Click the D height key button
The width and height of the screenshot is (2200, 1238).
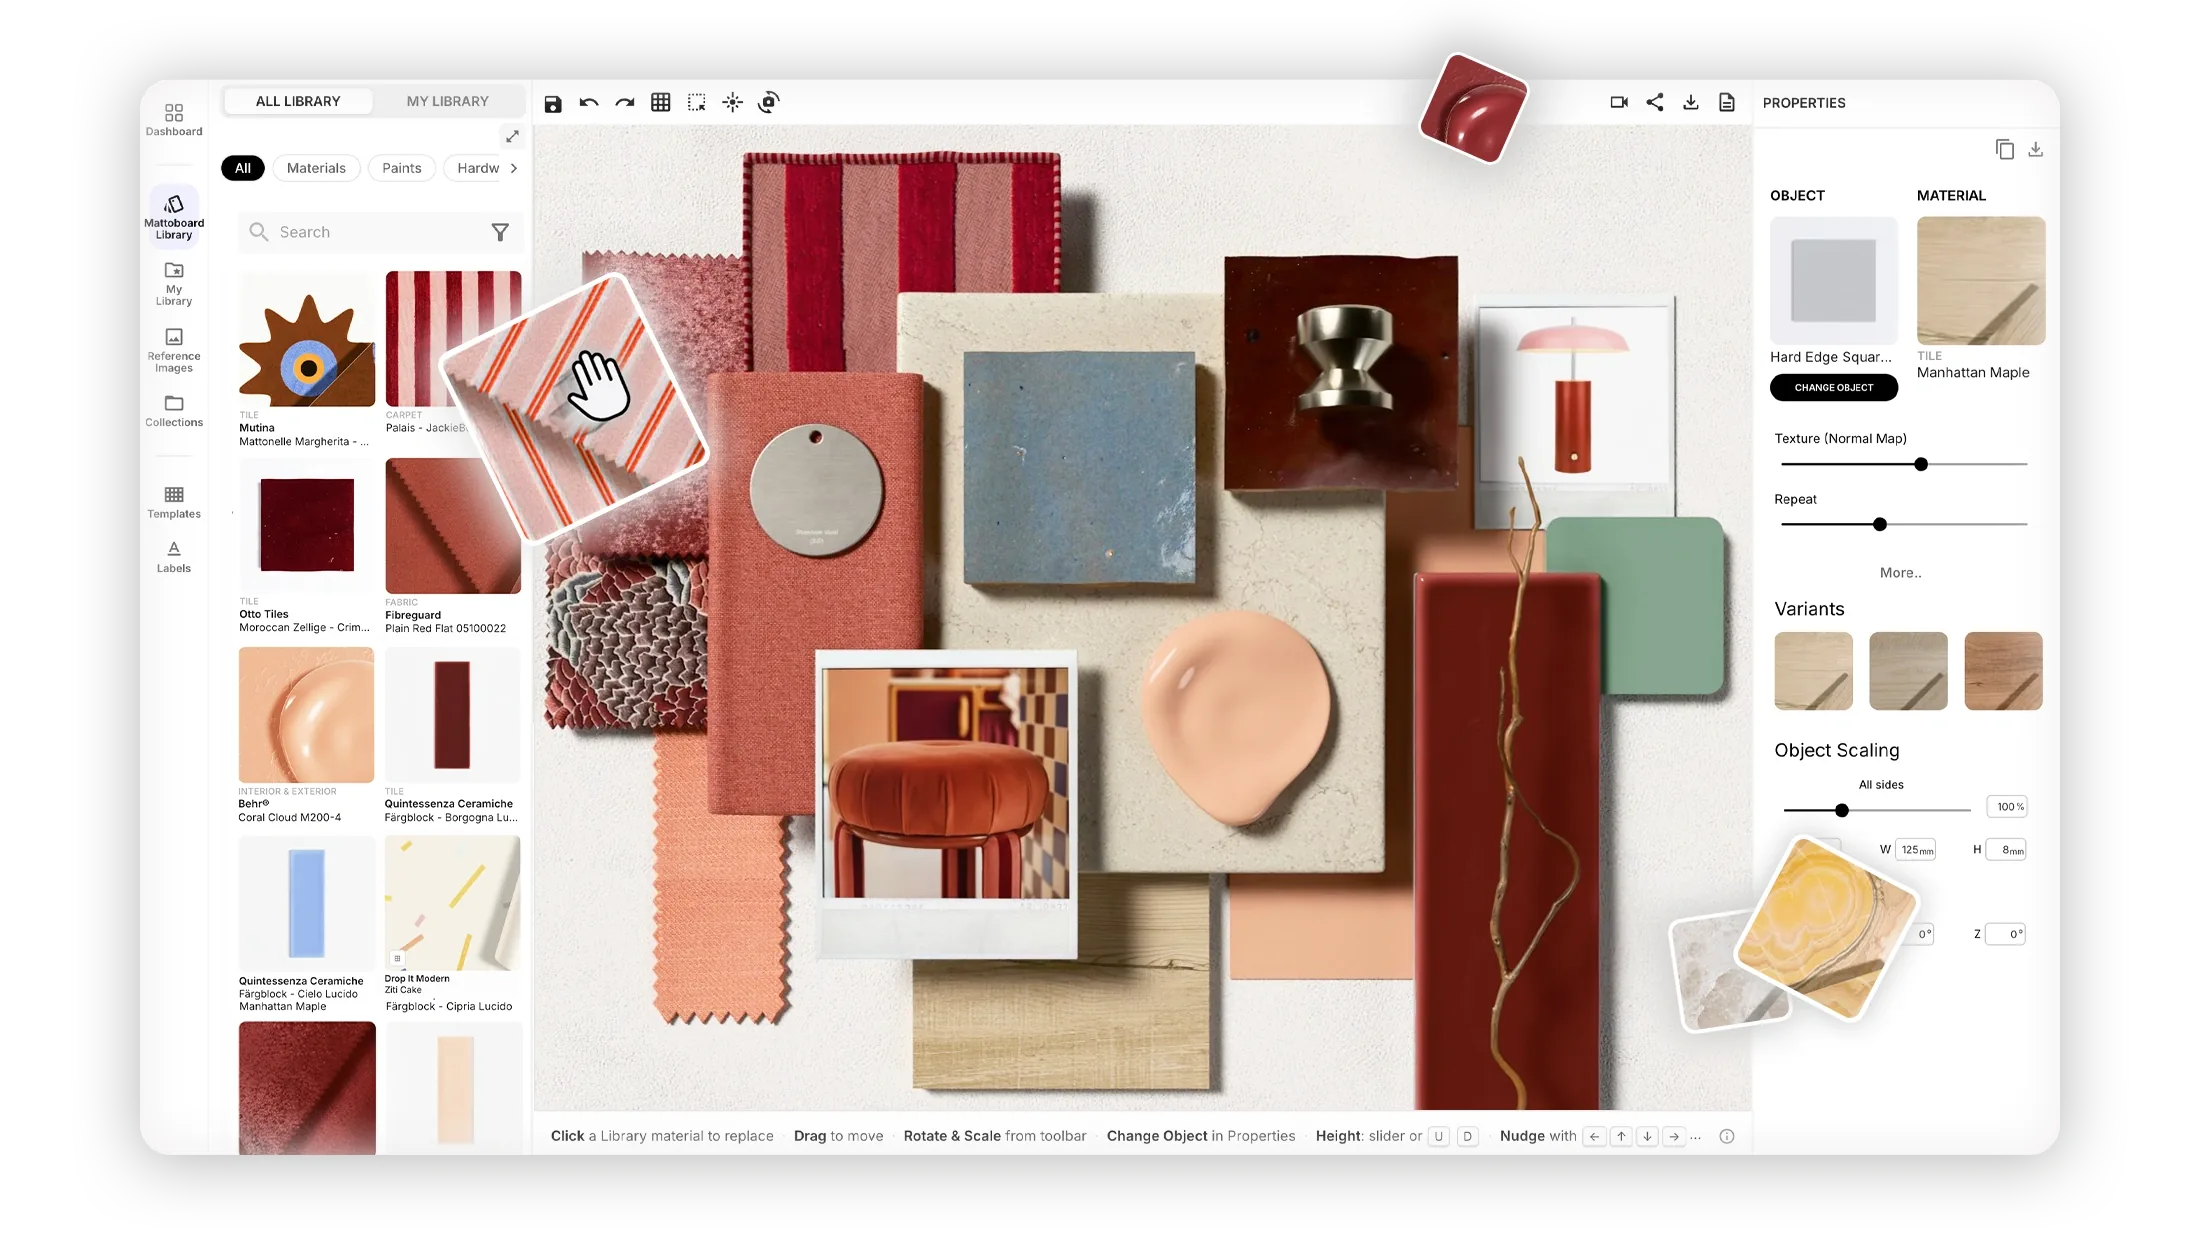(x=1468, y=1136)
